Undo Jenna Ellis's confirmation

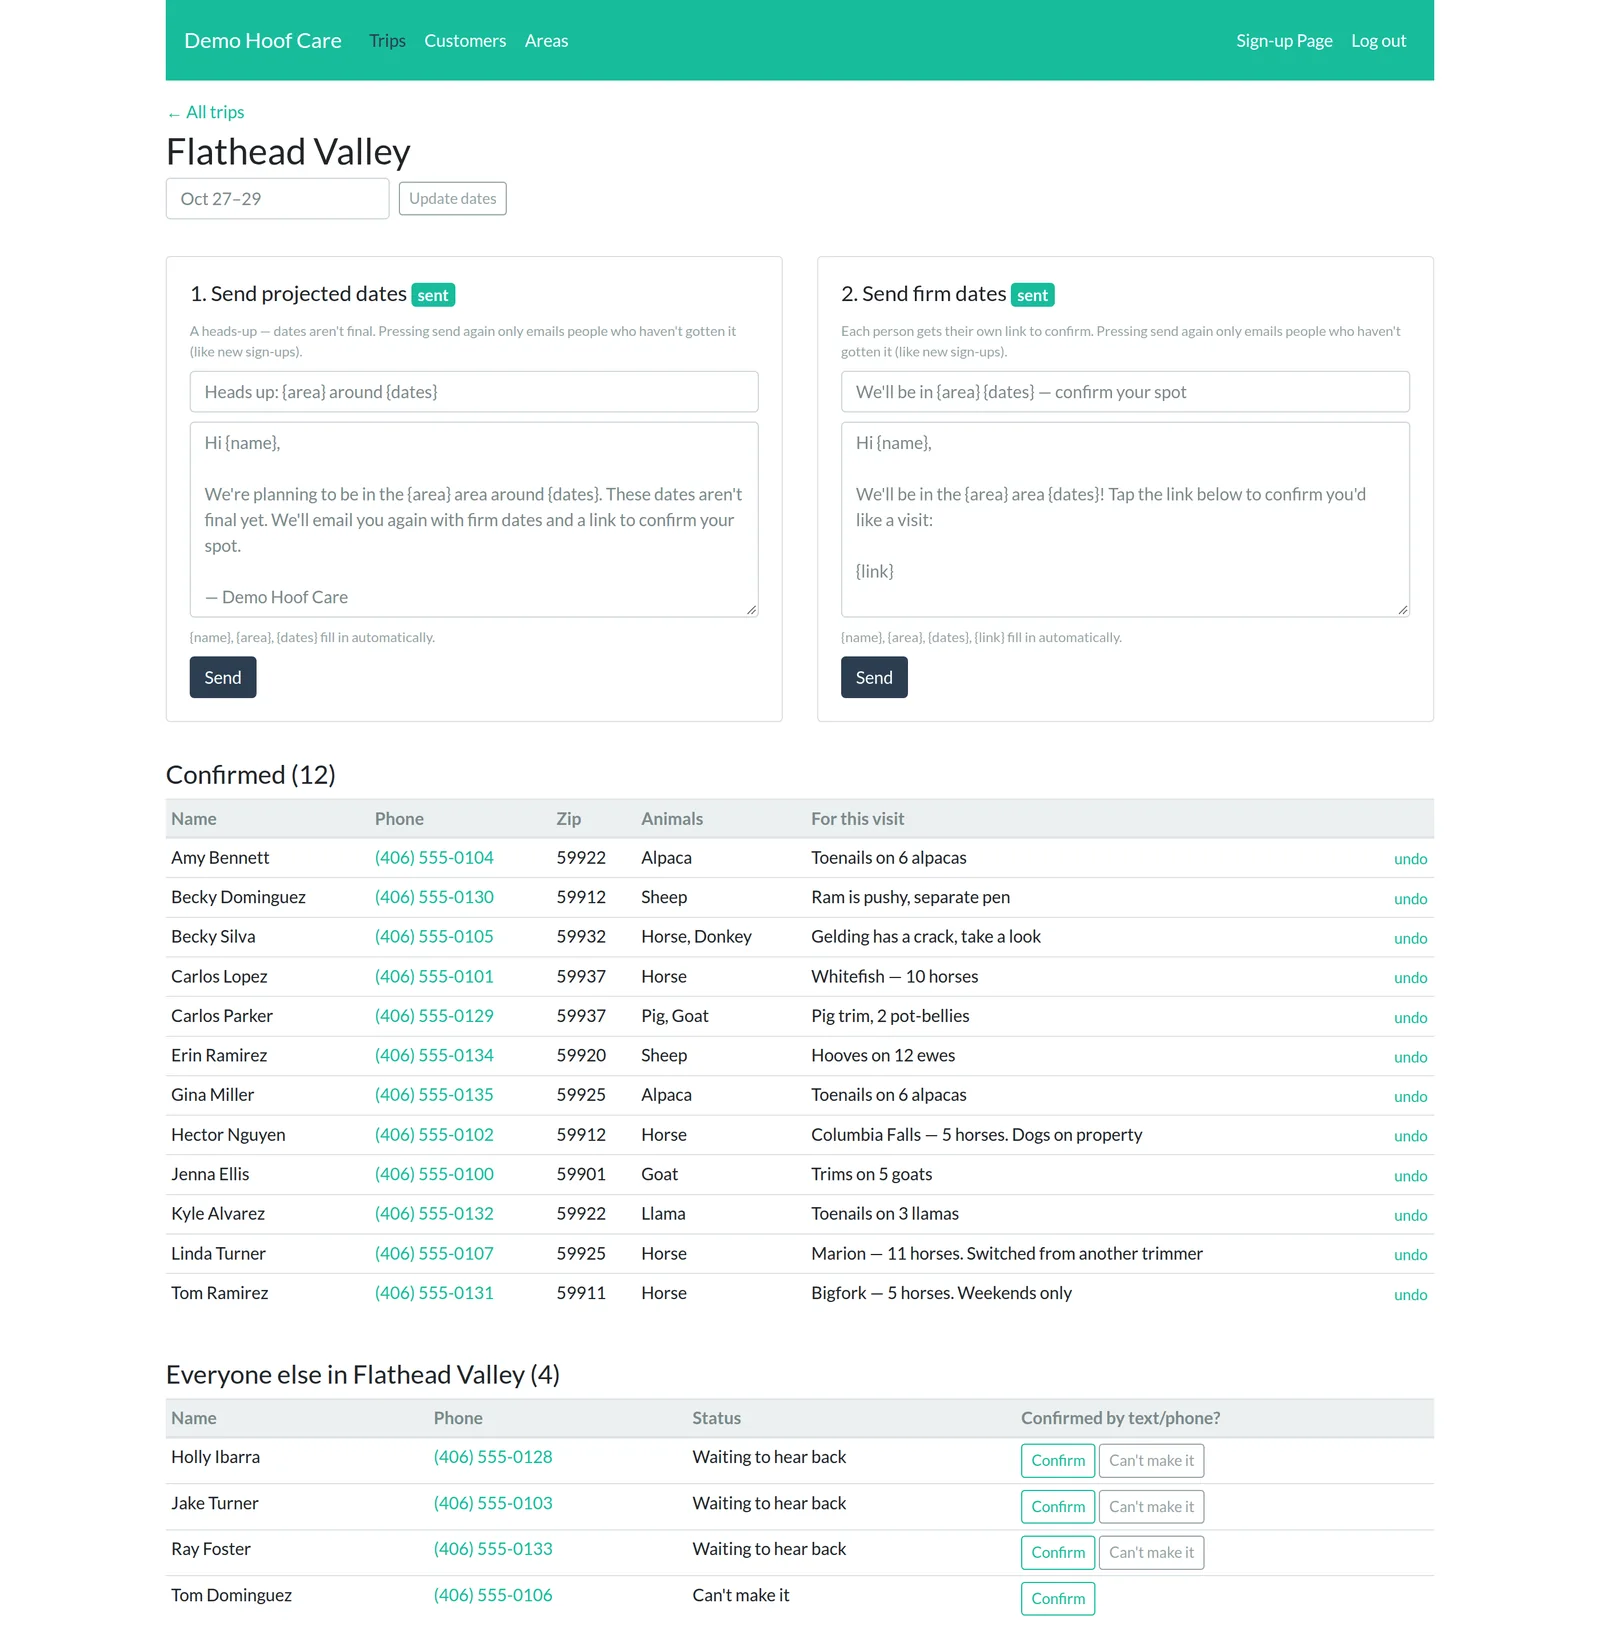click(x=1410, y=1176)
